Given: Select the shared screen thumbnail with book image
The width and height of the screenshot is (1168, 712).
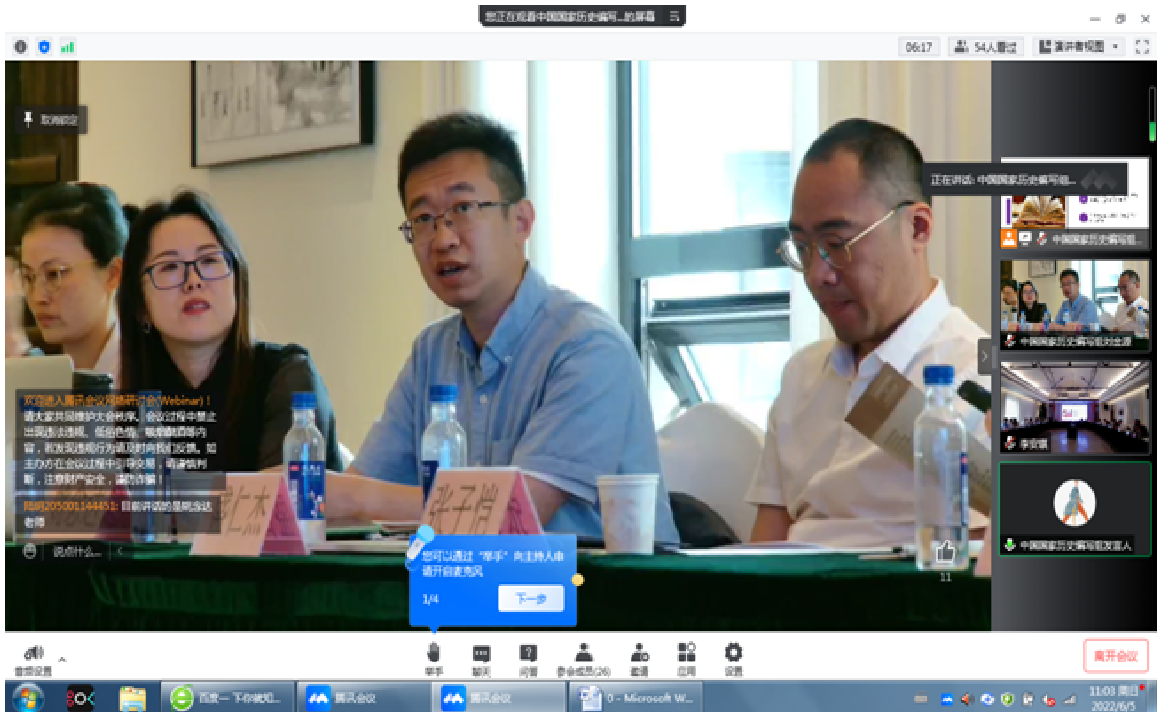Looking at the screenshot, I should (1074, 203).
